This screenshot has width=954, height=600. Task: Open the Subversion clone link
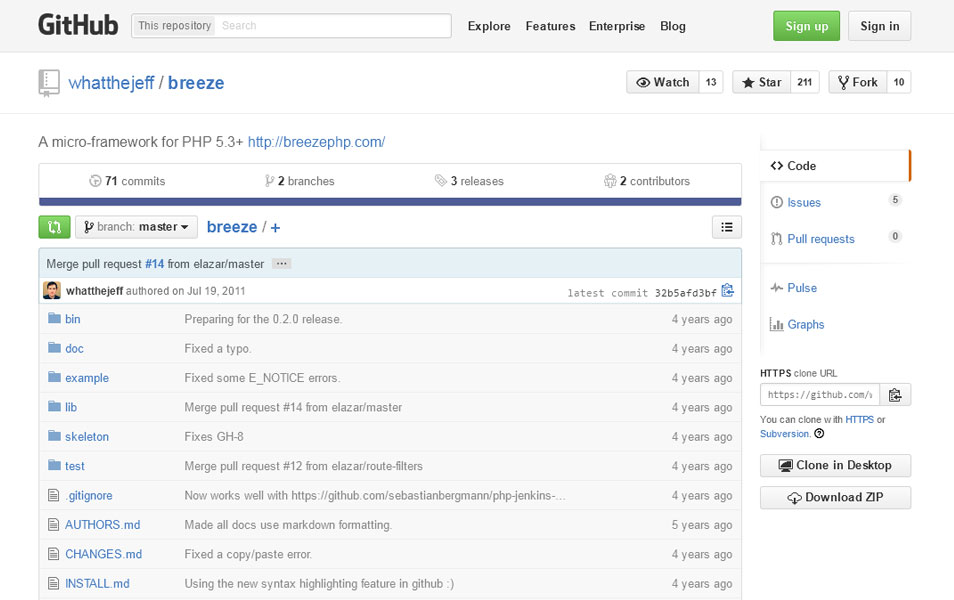click(784, 433)
